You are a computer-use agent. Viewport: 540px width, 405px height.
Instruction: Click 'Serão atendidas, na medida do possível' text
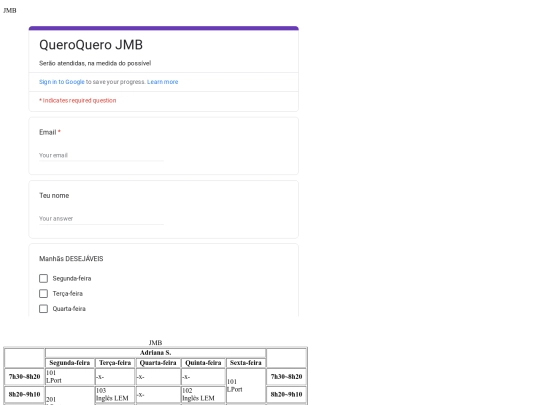click(x=95, y=63)
